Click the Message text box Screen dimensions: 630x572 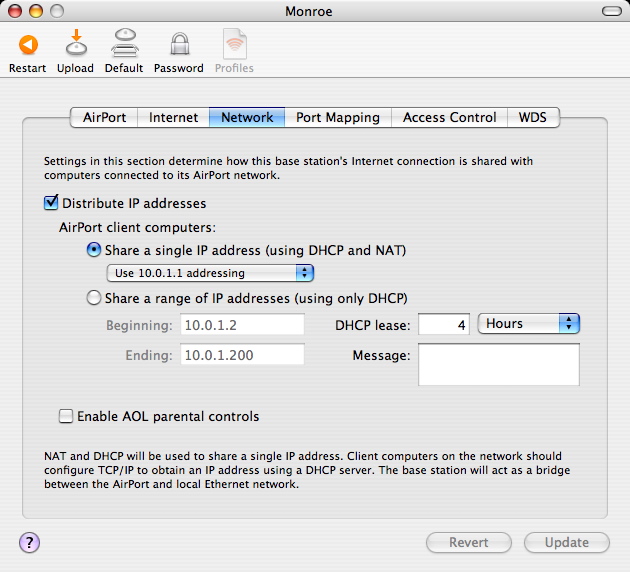click(x=499, y=364)
